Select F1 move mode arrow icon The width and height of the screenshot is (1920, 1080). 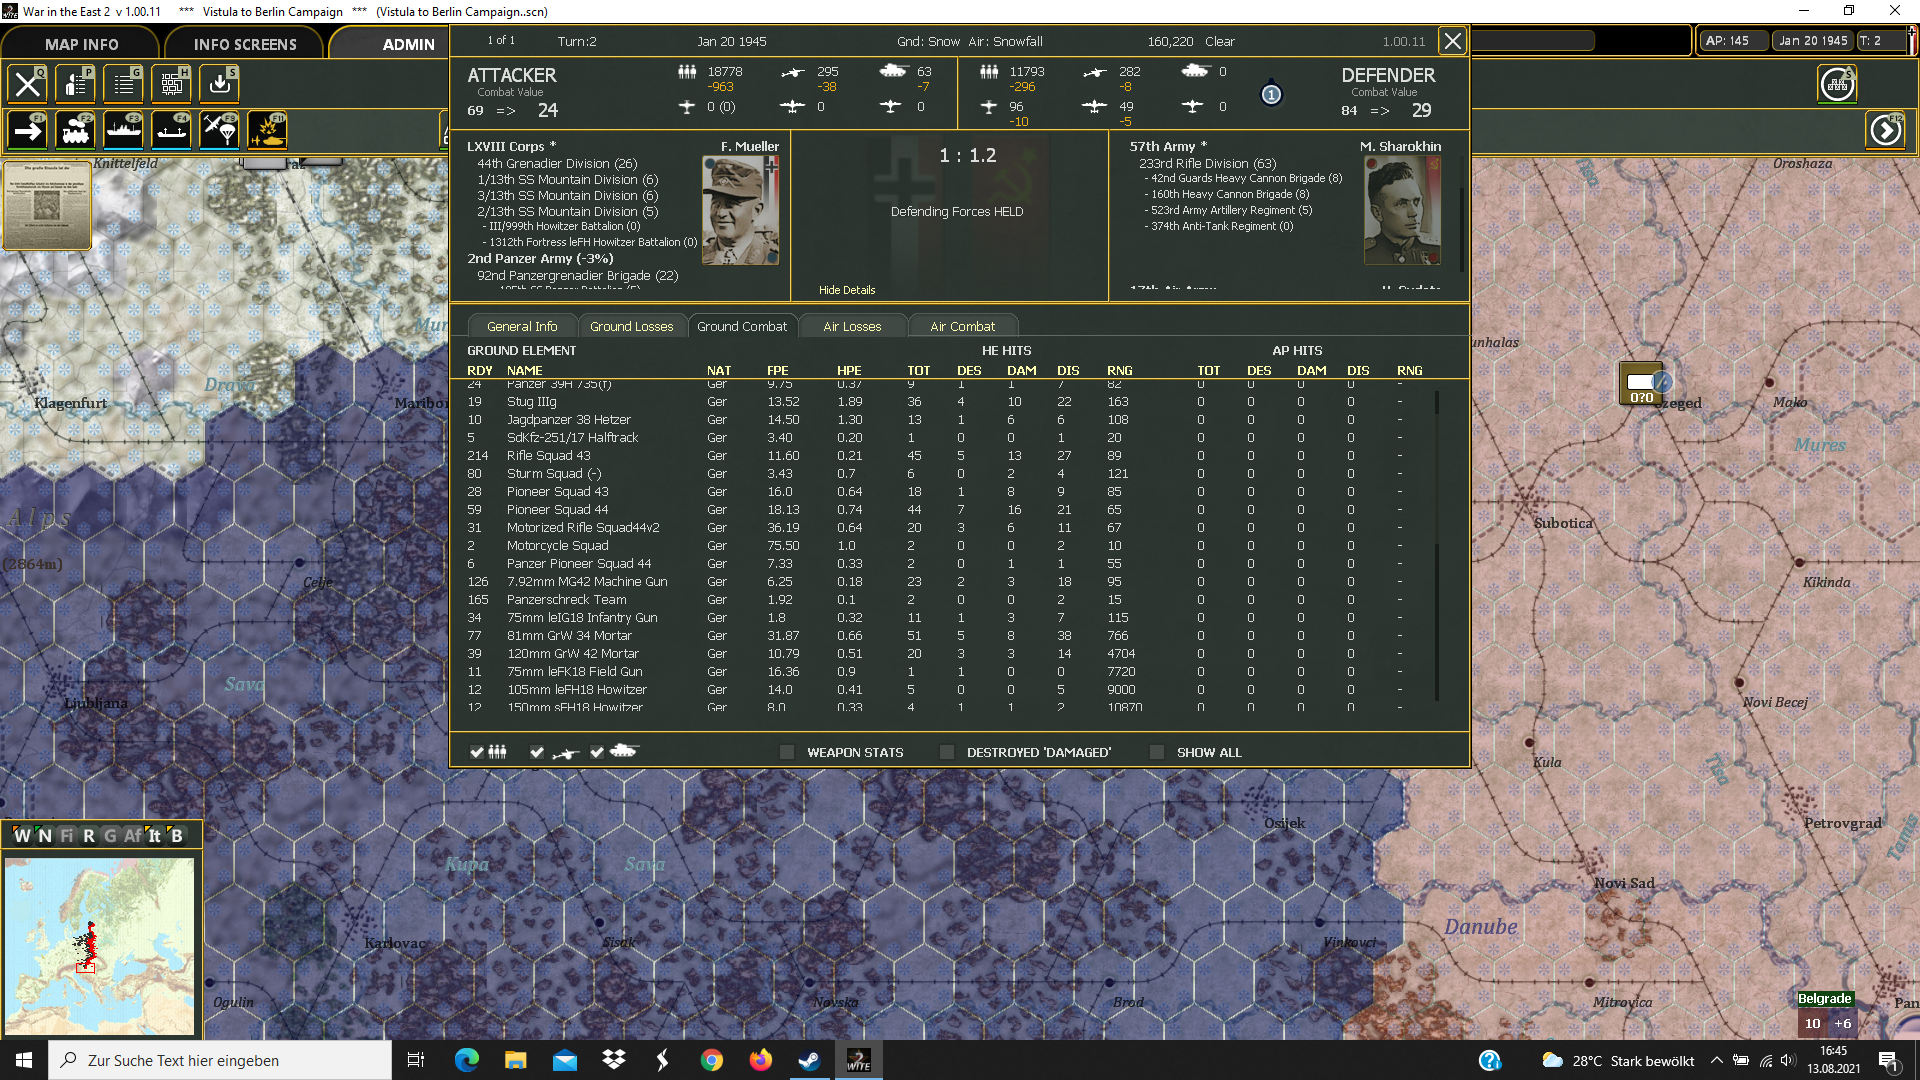coord(27,130)
